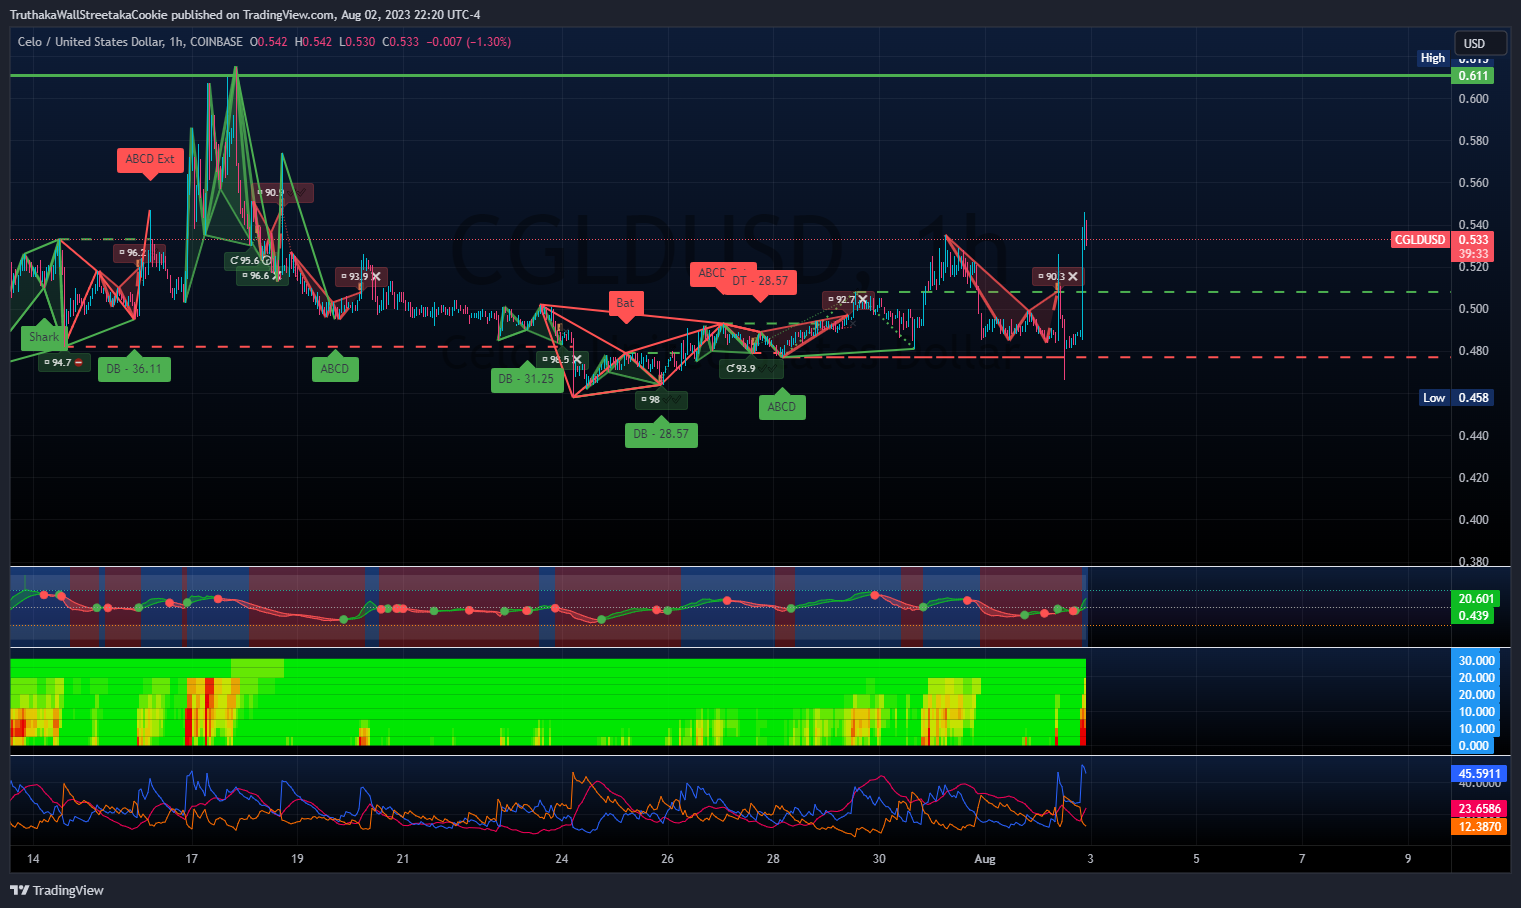Click the double checkmark on 98 score
This screenshot has height=908, width=1521.
pyautogui.click(x=674, y=400)
